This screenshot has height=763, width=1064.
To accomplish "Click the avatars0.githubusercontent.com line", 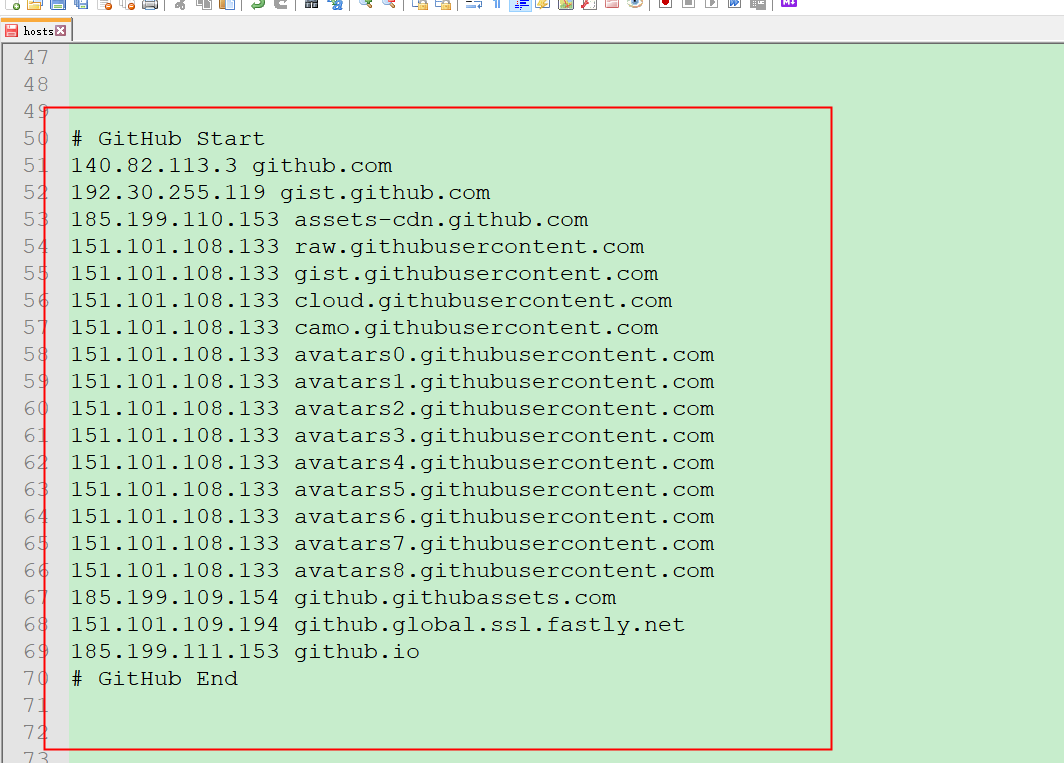I will point(392,354).
